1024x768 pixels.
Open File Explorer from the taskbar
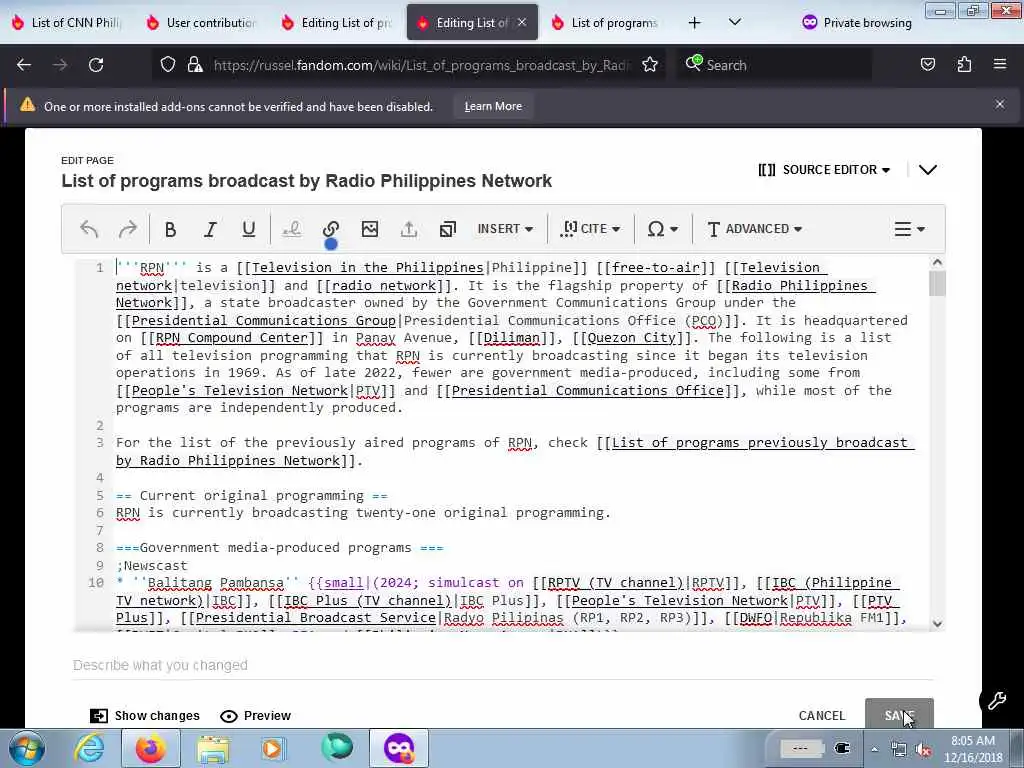click(213, 748)
